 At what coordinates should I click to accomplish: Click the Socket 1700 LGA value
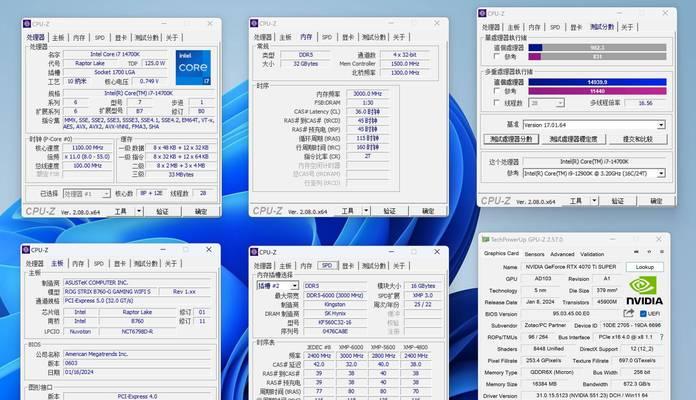pos(115,72)
